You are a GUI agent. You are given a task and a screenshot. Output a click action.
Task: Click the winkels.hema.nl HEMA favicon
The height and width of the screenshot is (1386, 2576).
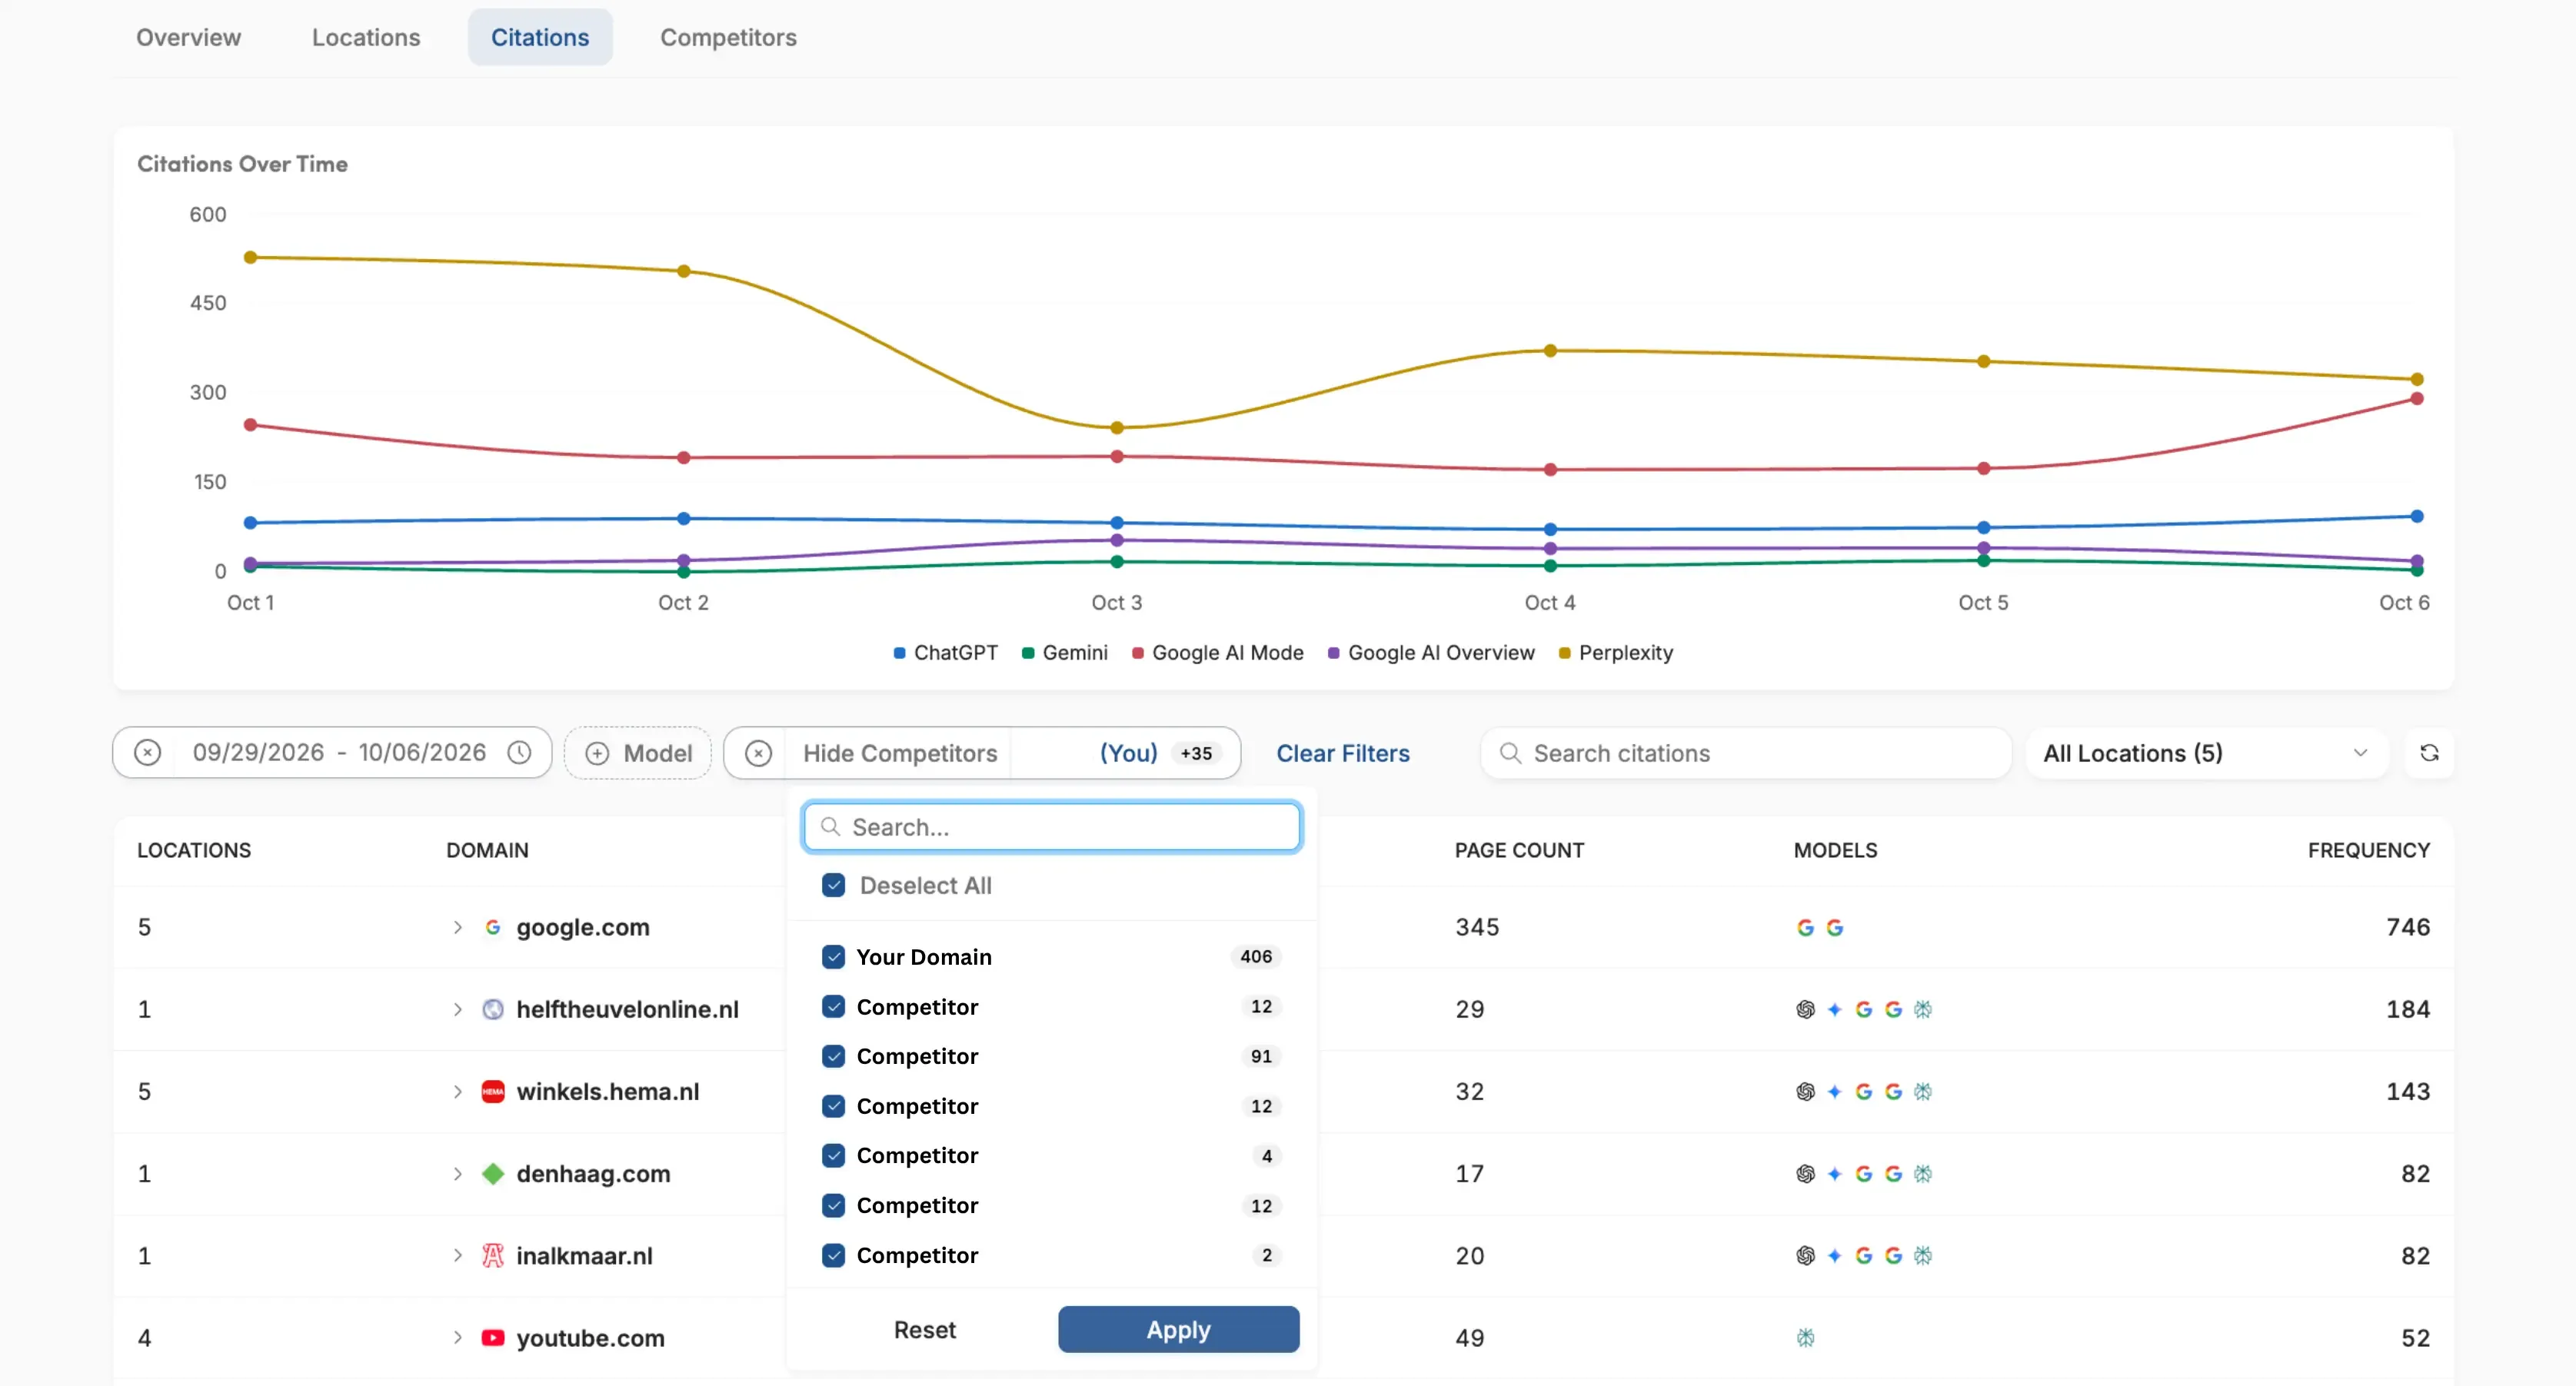pos(492,1092)
